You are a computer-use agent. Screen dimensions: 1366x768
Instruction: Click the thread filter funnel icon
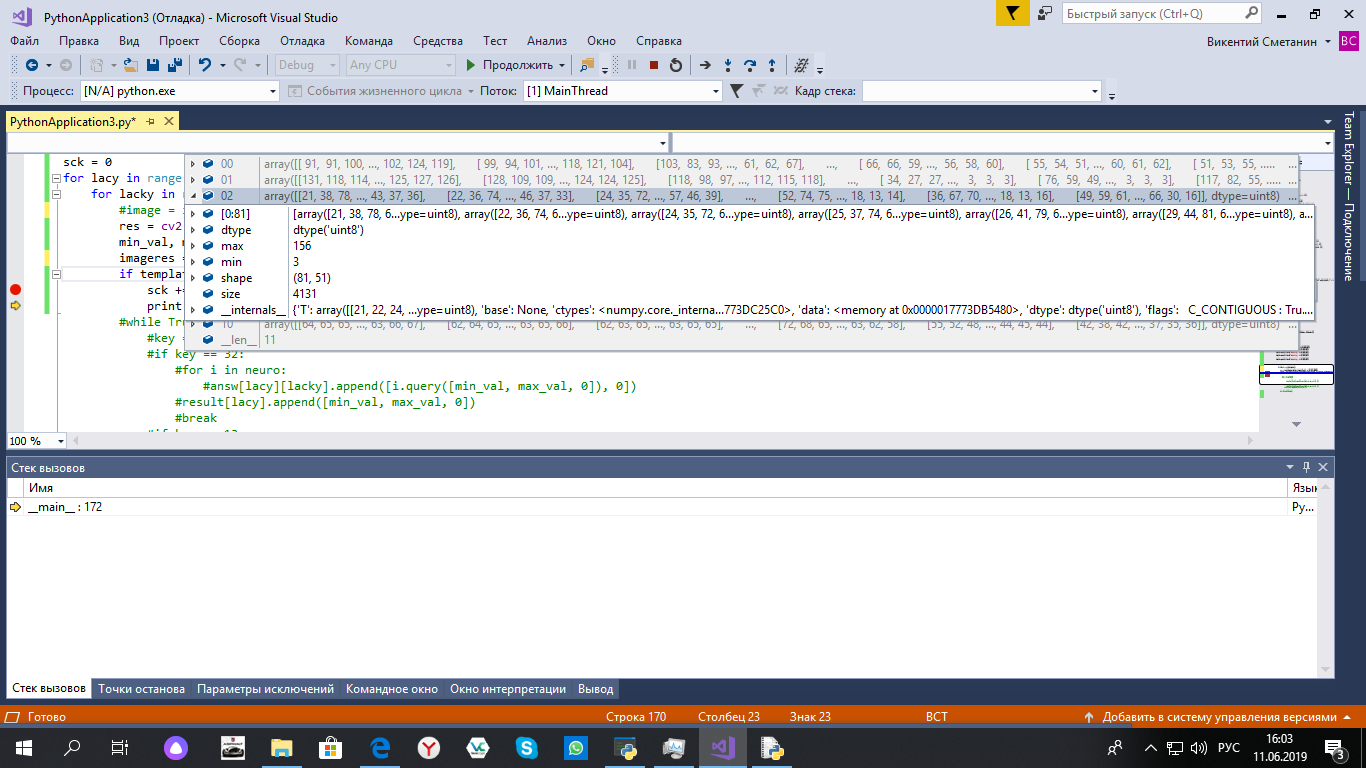tap(736, 91)
